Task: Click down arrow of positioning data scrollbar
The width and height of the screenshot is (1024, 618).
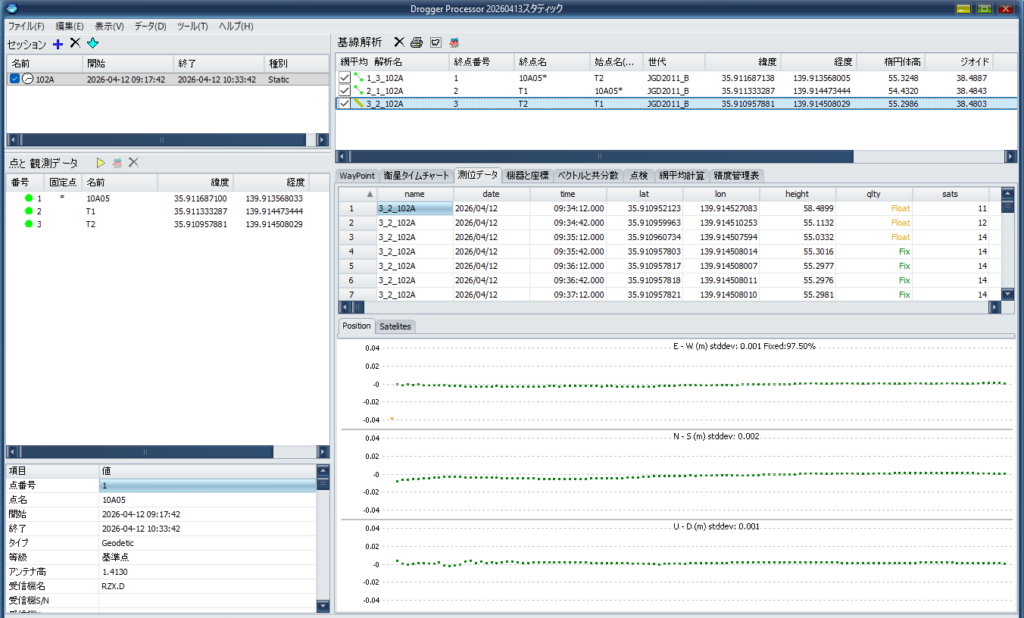Action: (x=1008, y=294)
